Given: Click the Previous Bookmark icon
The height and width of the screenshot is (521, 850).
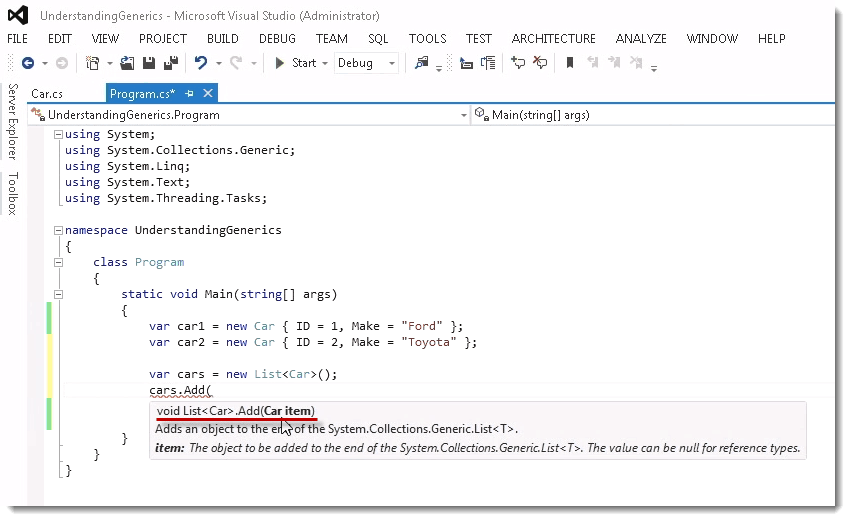Looking at the screenshot, I should (593, 63).
